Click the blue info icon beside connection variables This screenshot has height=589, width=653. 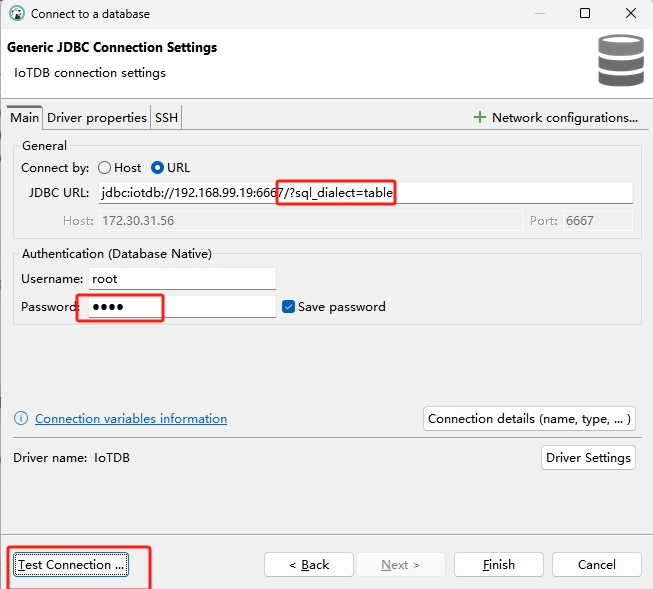pyautogui.click(x=20, y=419)
